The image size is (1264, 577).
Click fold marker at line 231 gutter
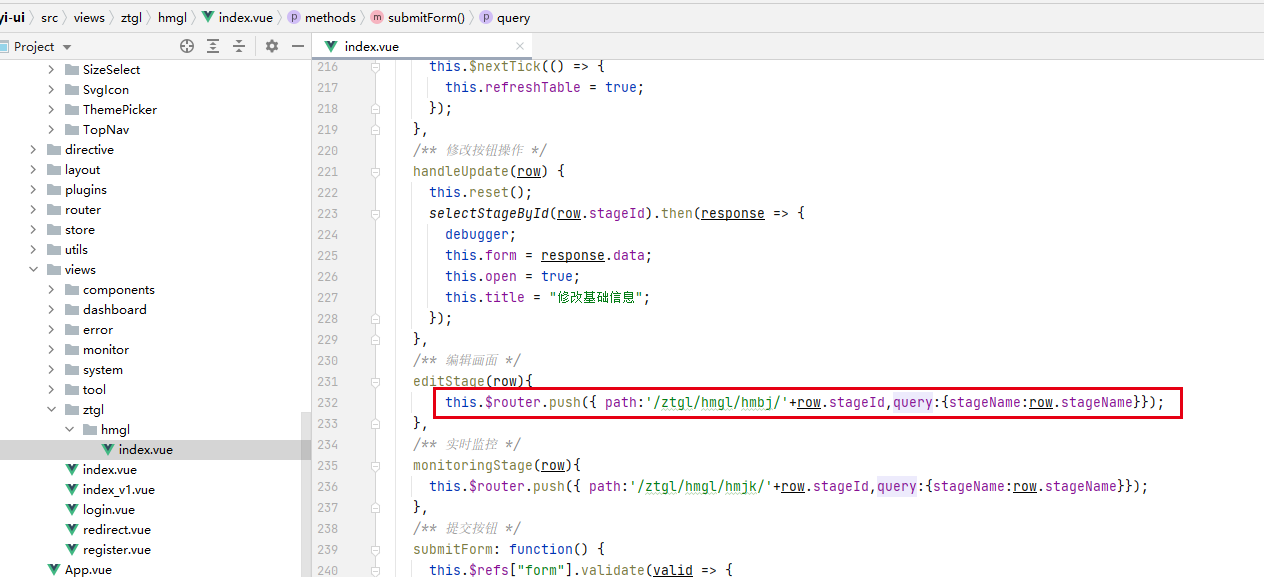(x=376, y=381)
